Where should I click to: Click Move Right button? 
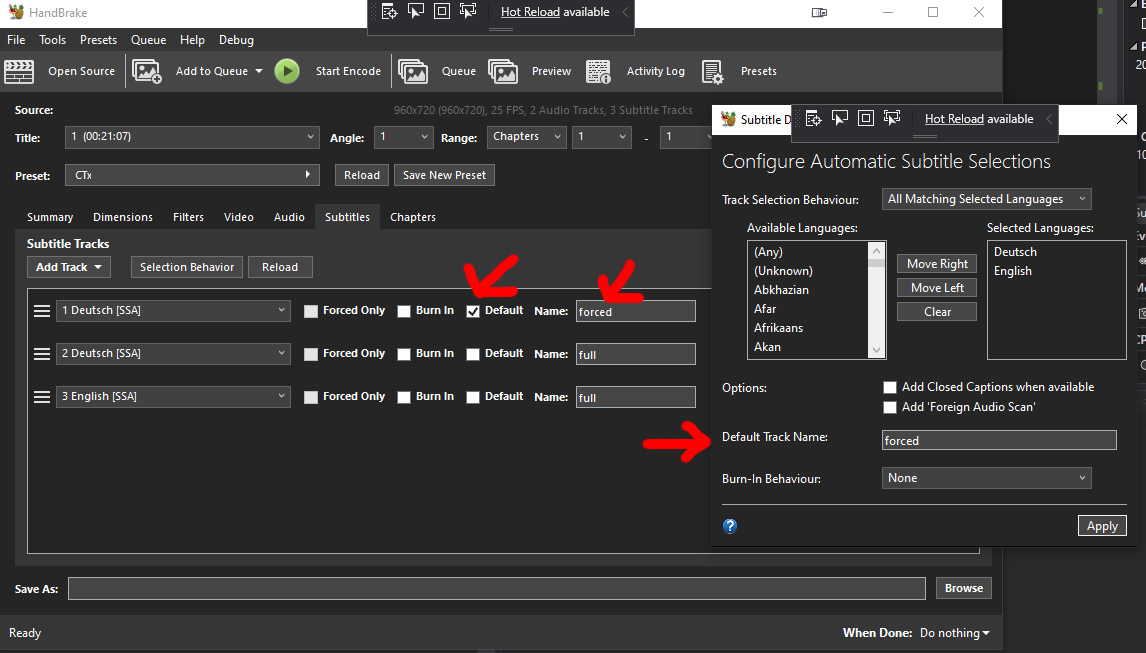[x=937, y=264]
